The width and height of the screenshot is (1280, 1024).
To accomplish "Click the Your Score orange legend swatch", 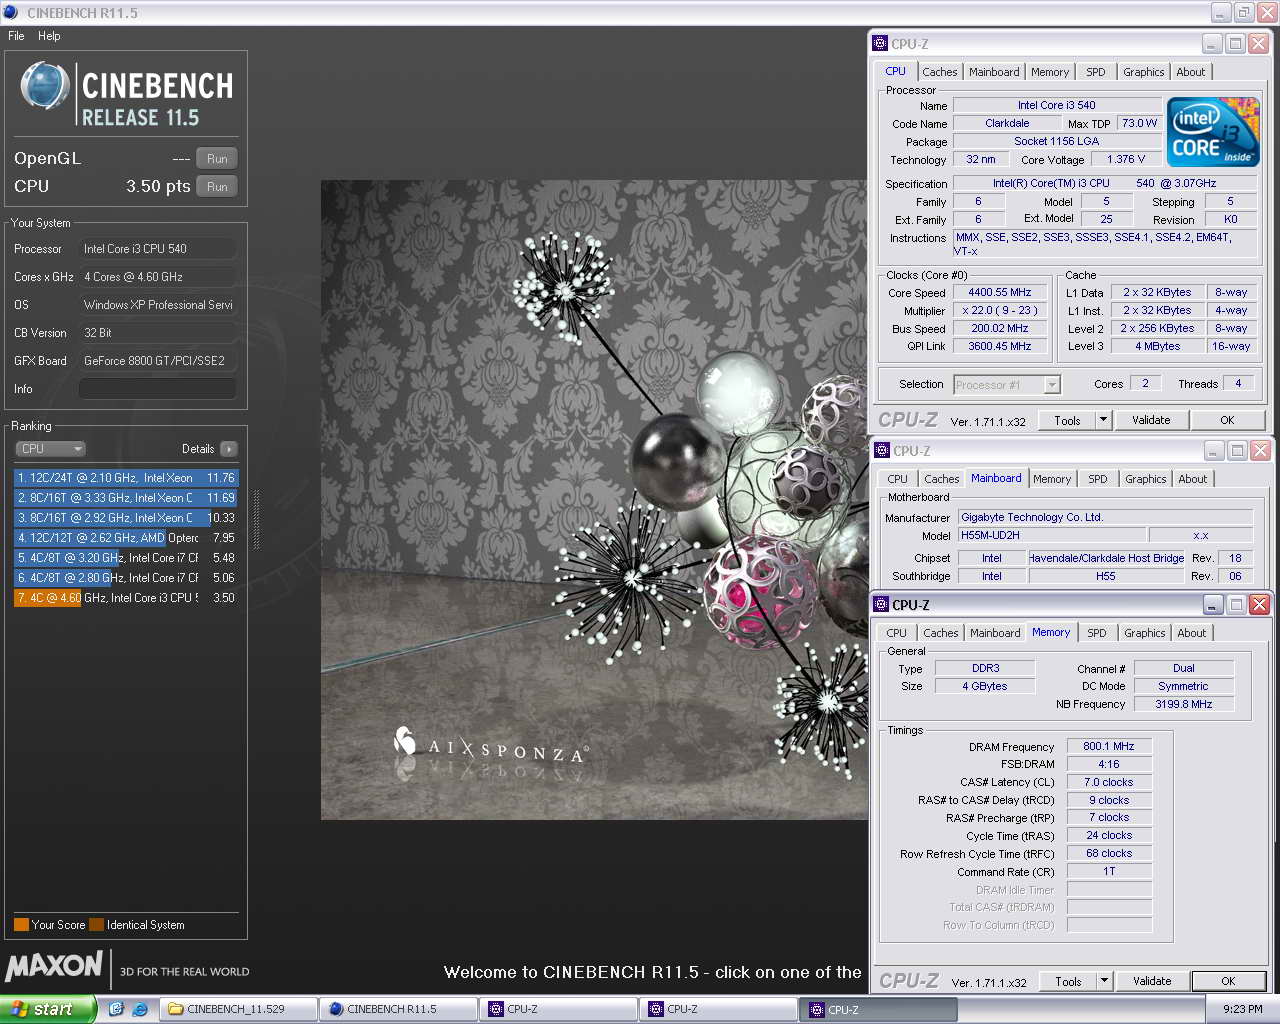I will coord(21,925).
